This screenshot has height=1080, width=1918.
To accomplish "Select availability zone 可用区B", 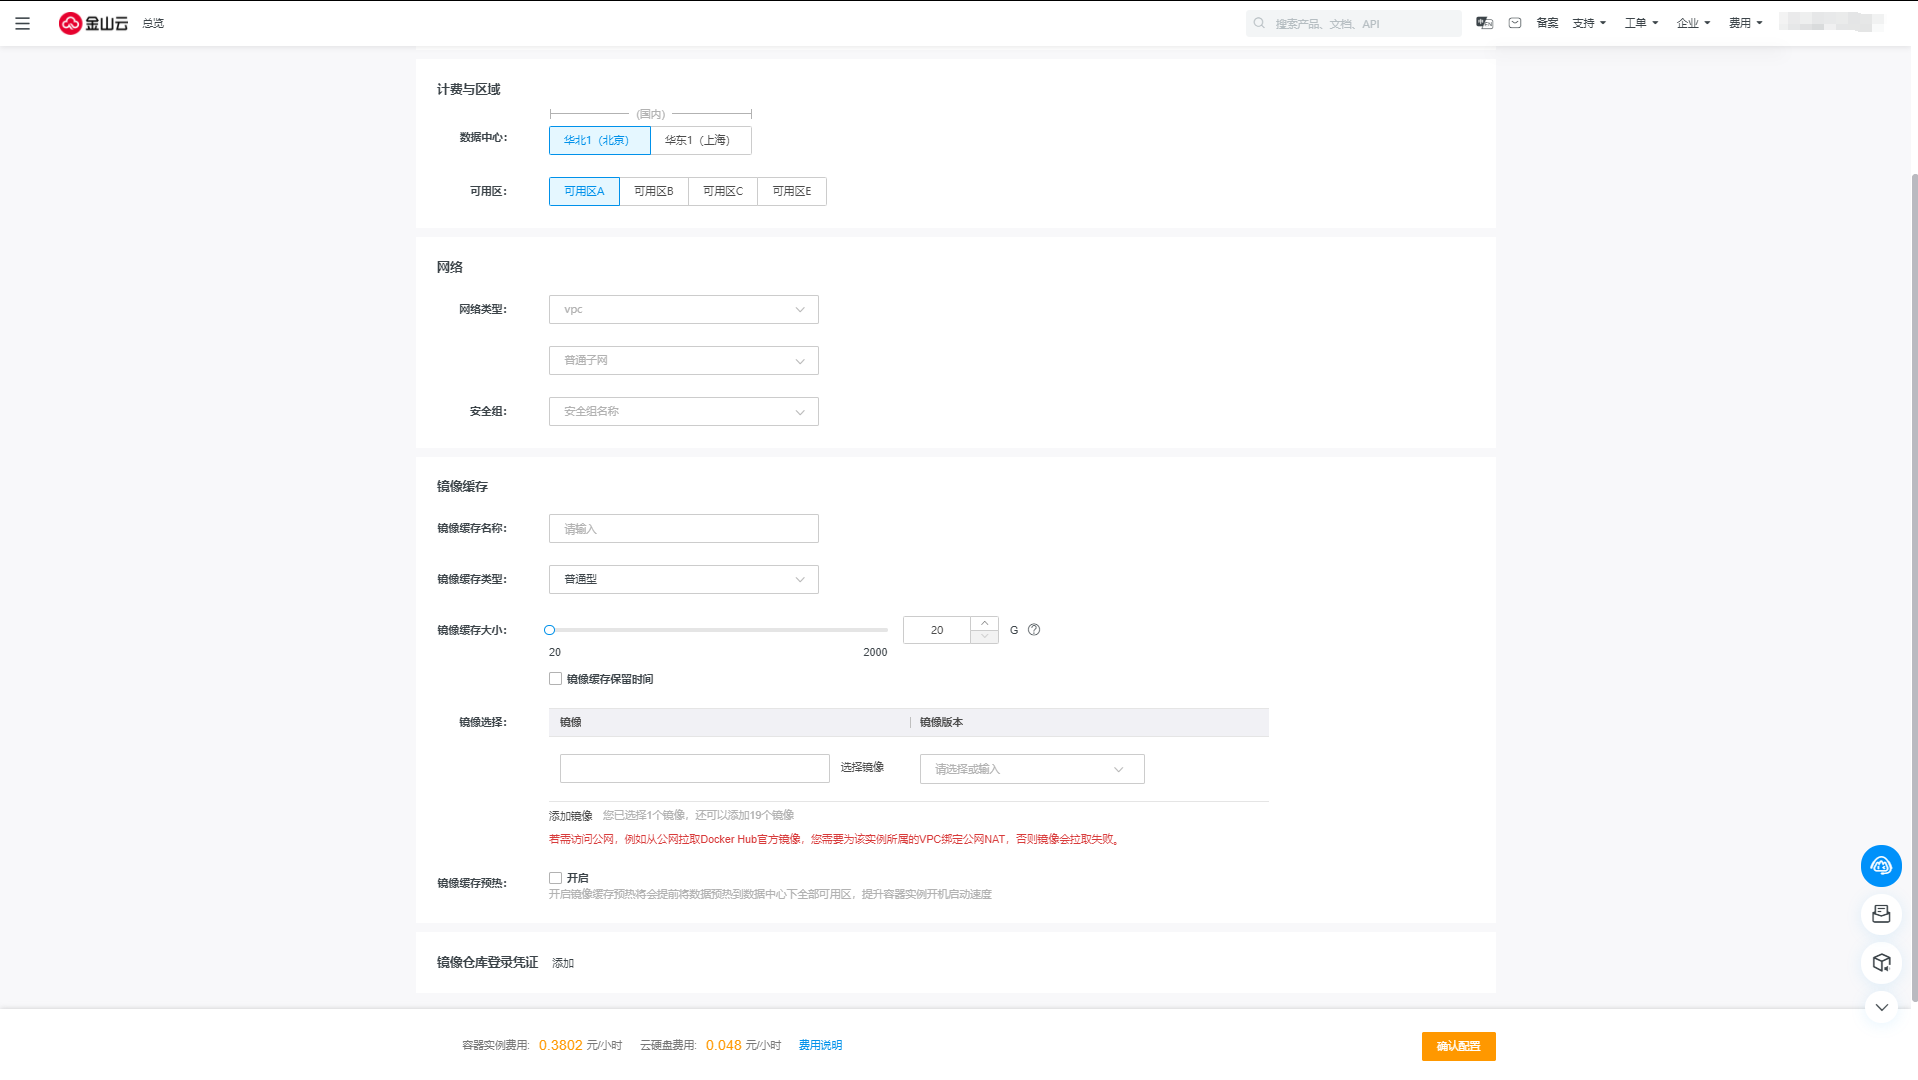I will pyautogui.click(x=653, y=191).
